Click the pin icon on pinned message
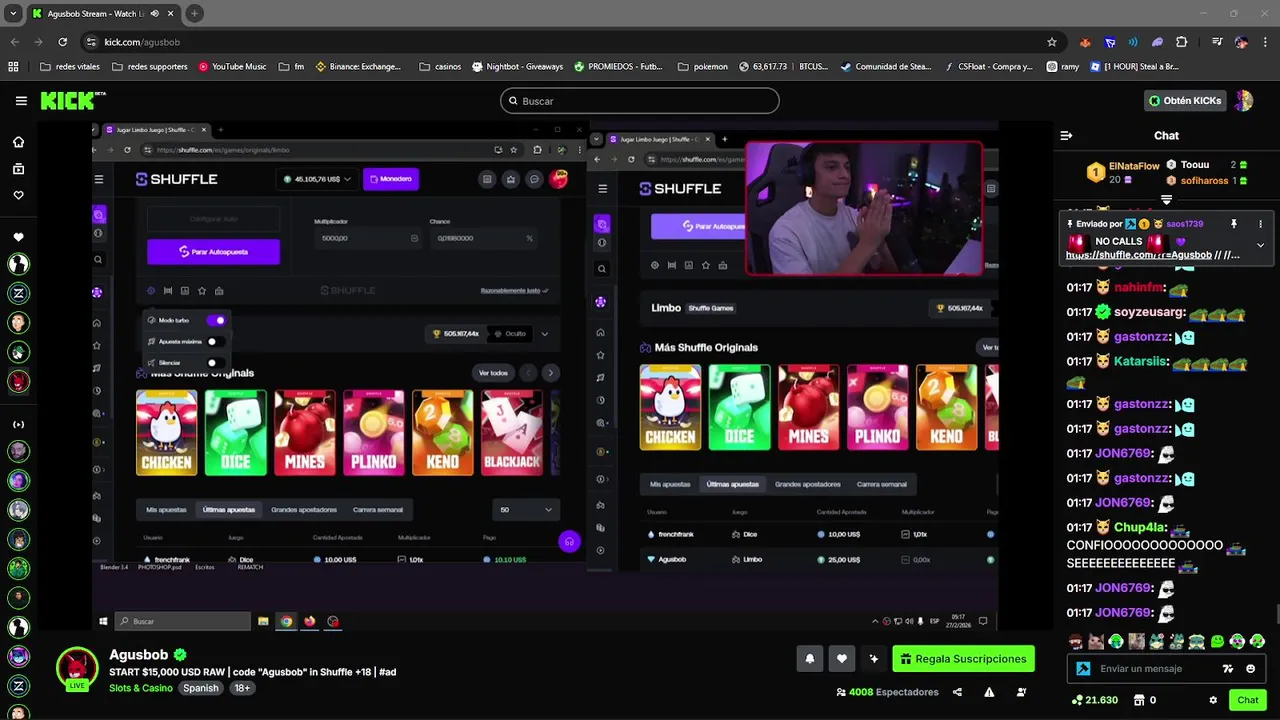The image size is (1280, 720). click(x=1234, y=224)
